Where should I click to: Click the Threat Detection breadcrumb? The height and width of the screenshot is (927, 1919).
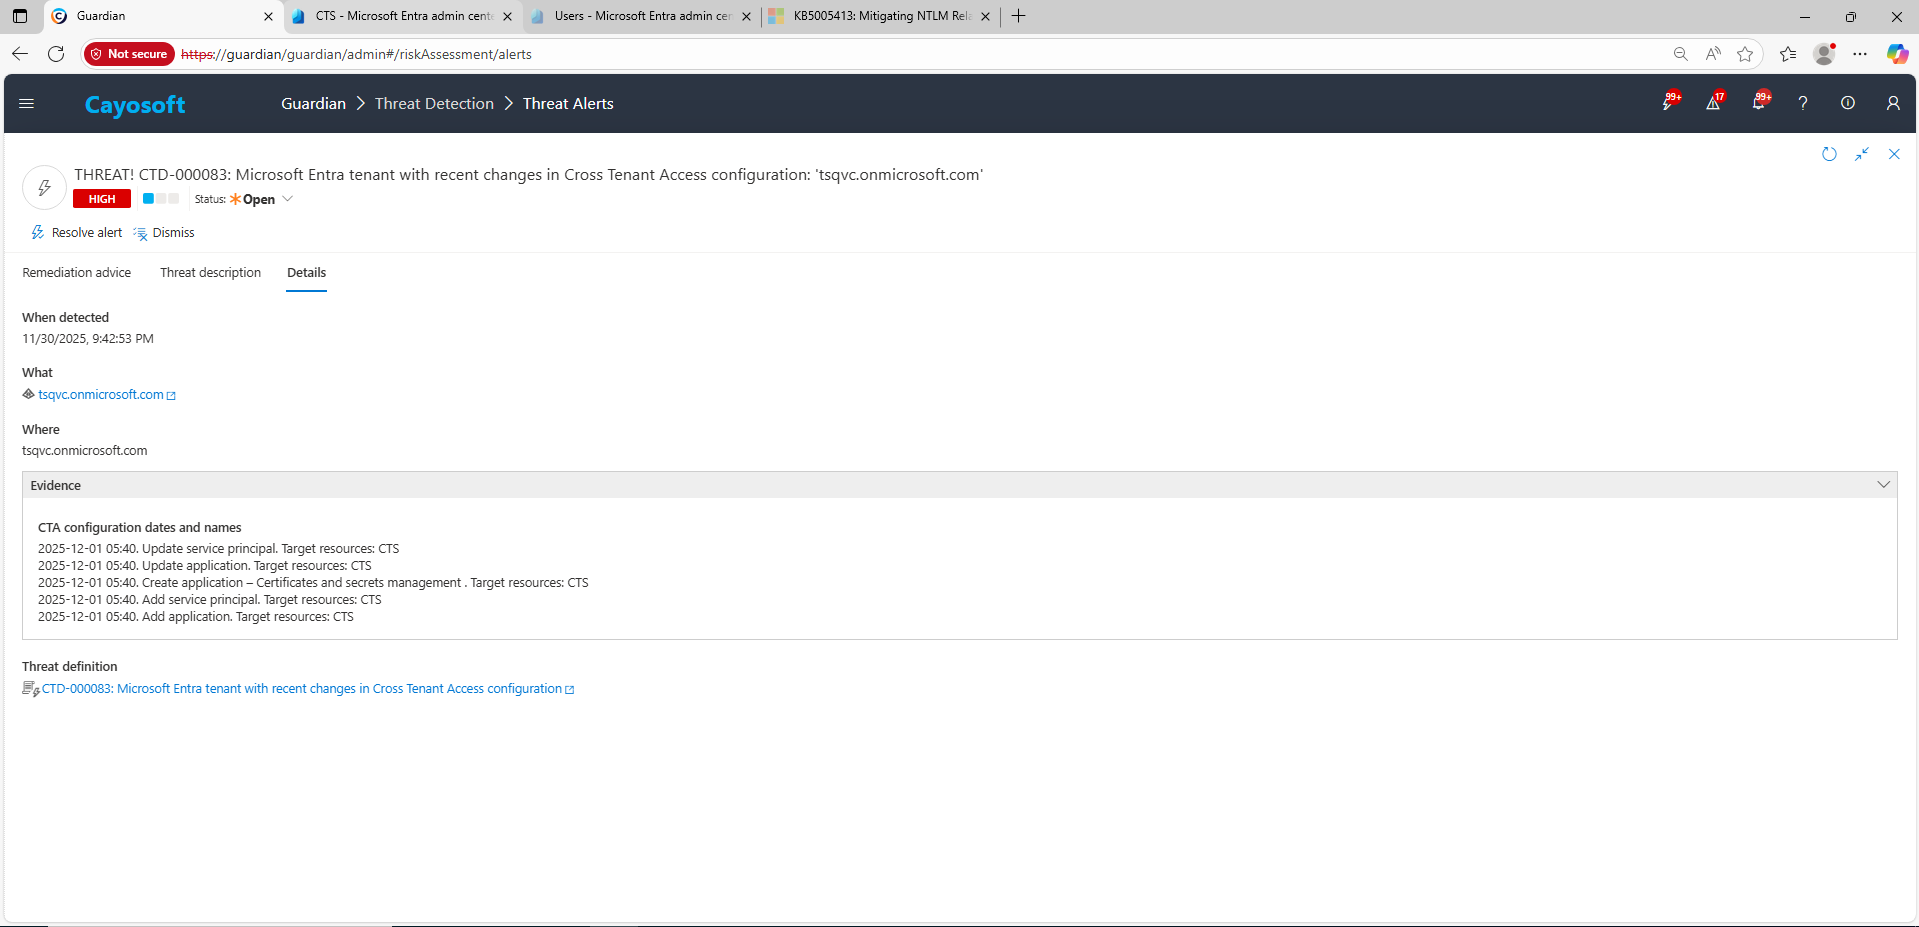click(x=434, y=104)
